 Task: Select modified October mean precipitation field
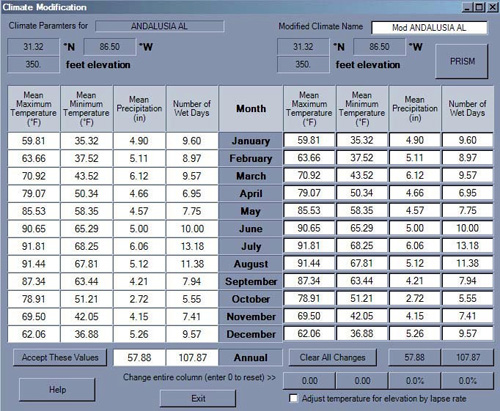tap(415, 298)
